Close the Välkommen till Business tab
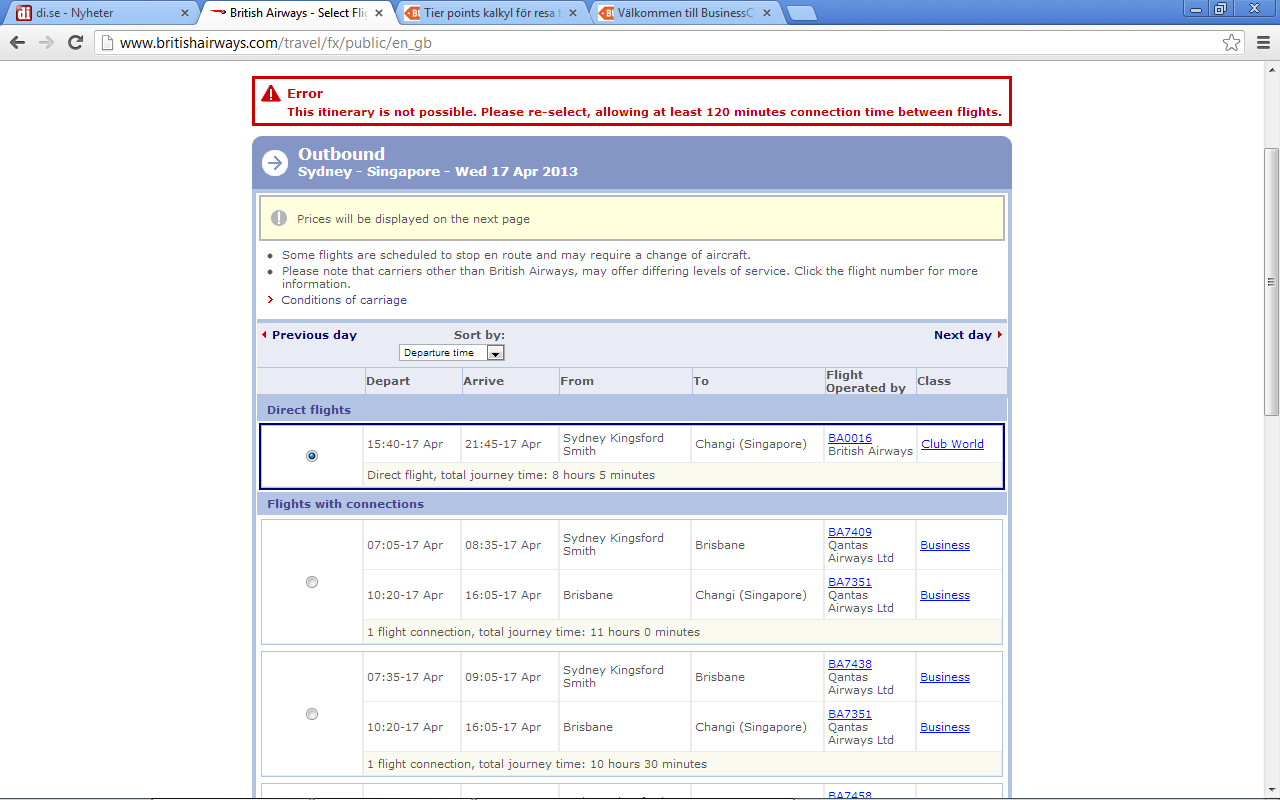 pos(768,13)
